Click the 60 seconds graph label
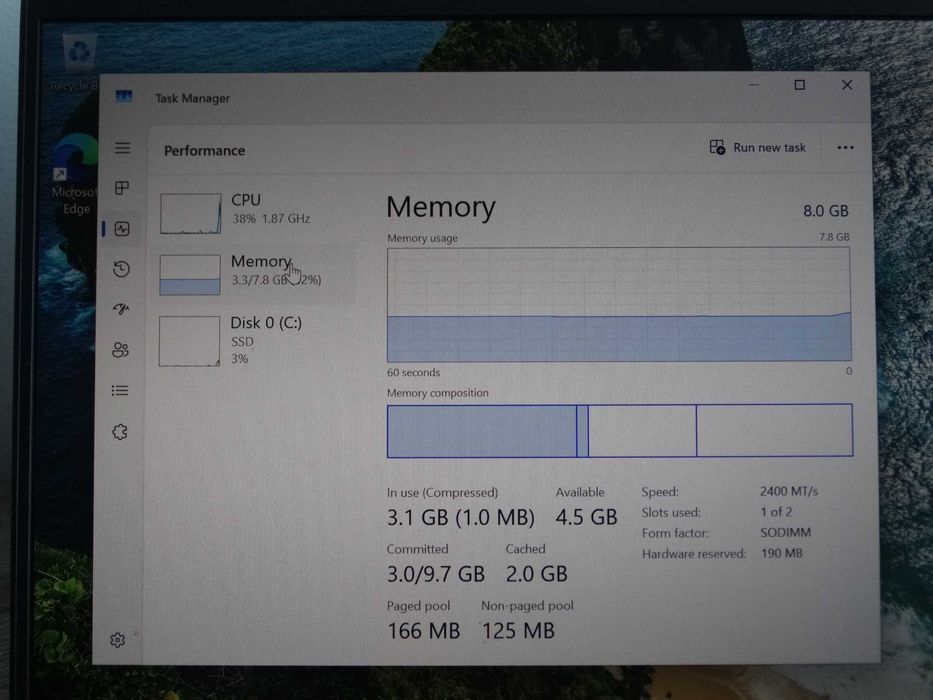This screenshot has width=933, height=700. 414,373
